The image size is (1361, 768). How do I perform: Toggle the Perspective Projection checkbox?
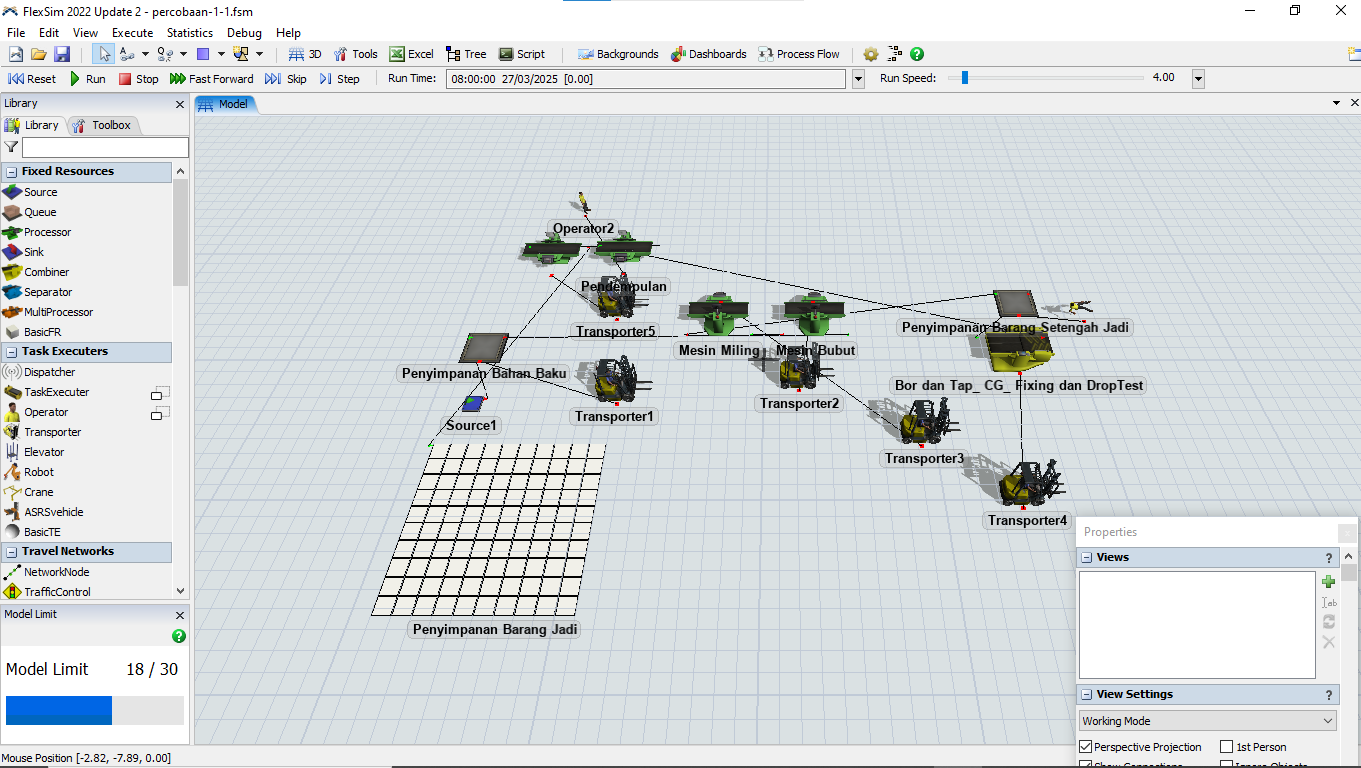tap(1086, 747)
